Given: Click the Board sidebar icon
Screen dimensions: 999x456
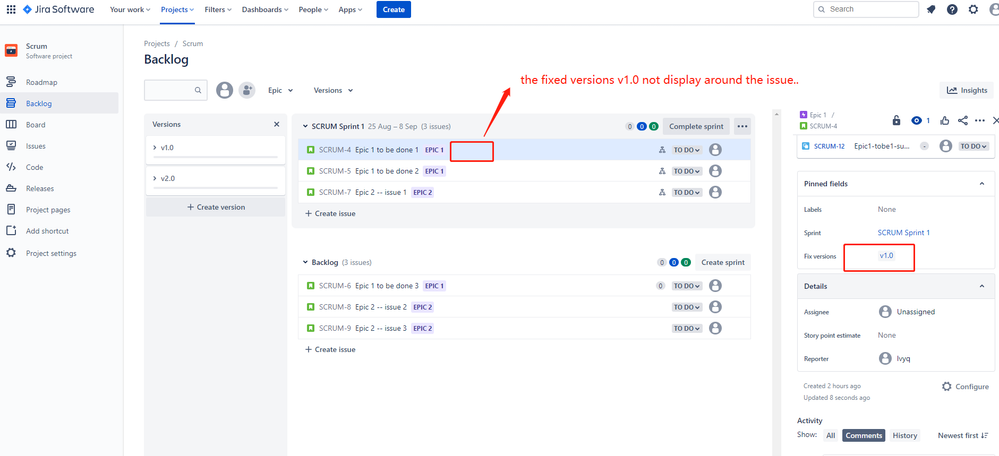Looking at the screenshot, I should 11,125.
